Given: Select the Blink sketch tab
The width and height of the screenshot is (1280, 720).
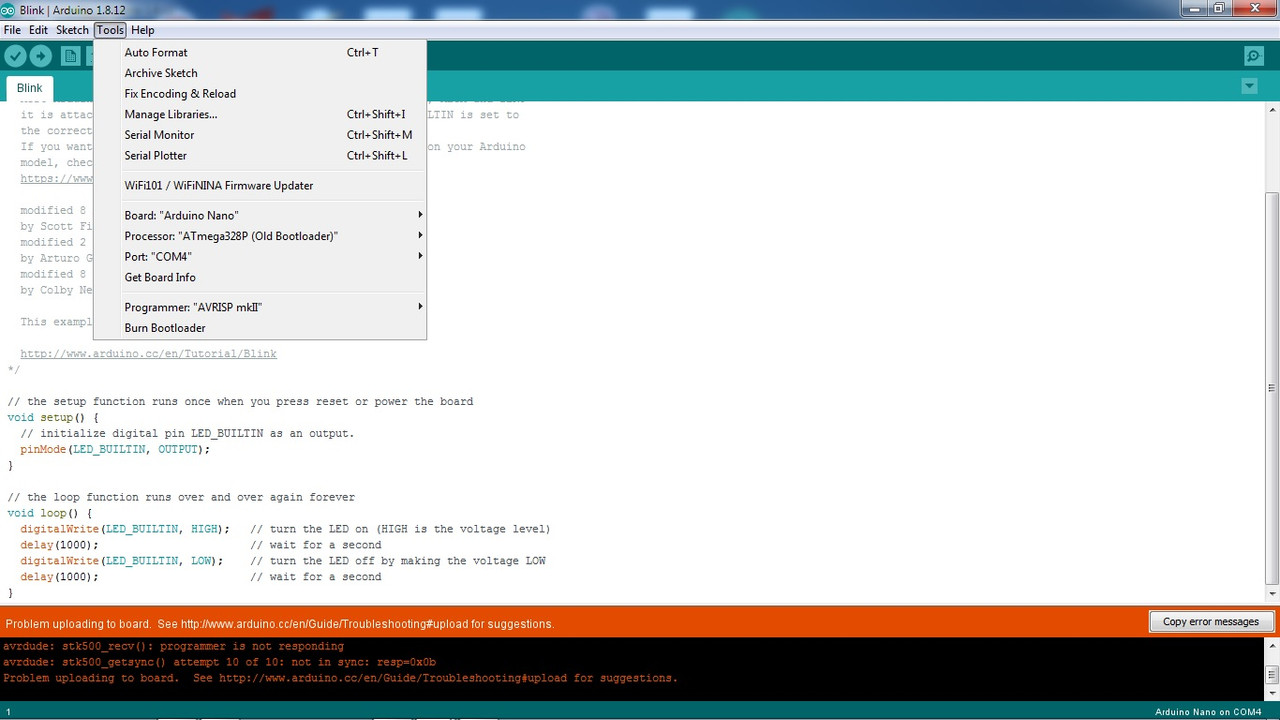Looking at the screenshot, I should 29,88.
